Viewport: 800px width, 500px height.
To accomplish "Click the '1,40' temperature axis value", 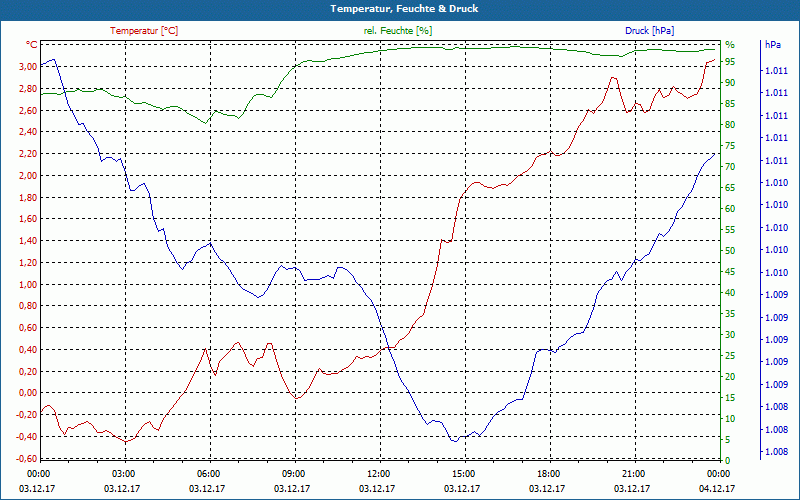I will 28,241.
